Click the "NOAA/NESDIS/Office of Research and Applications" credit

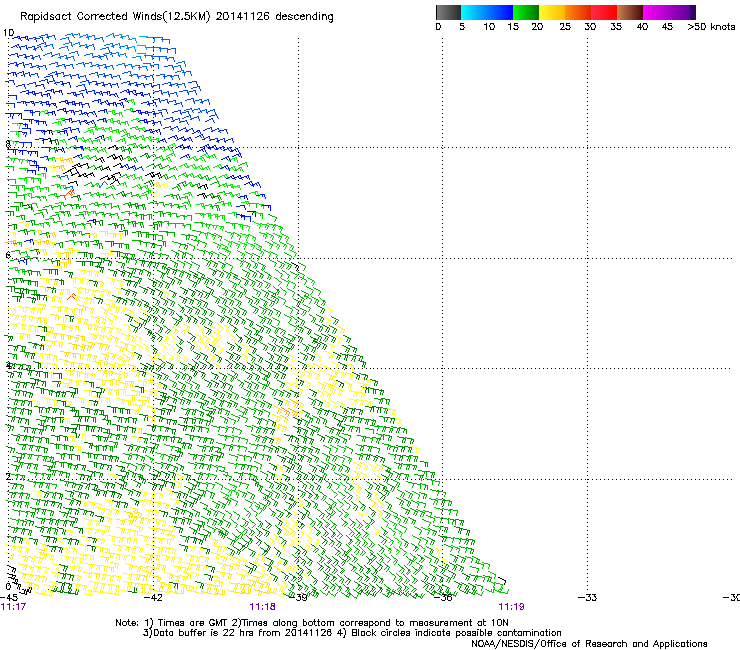589,644
